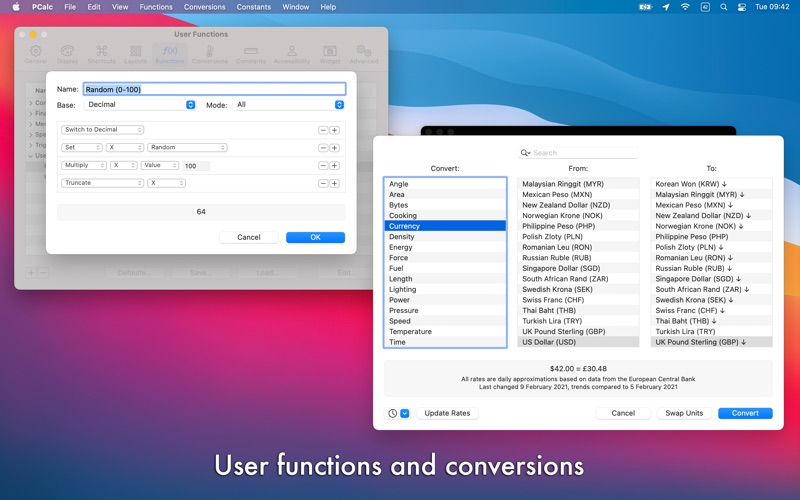Remove the Switch to Decimal step with minus
This screenshot has width=800, height=500.
[323, 130]
